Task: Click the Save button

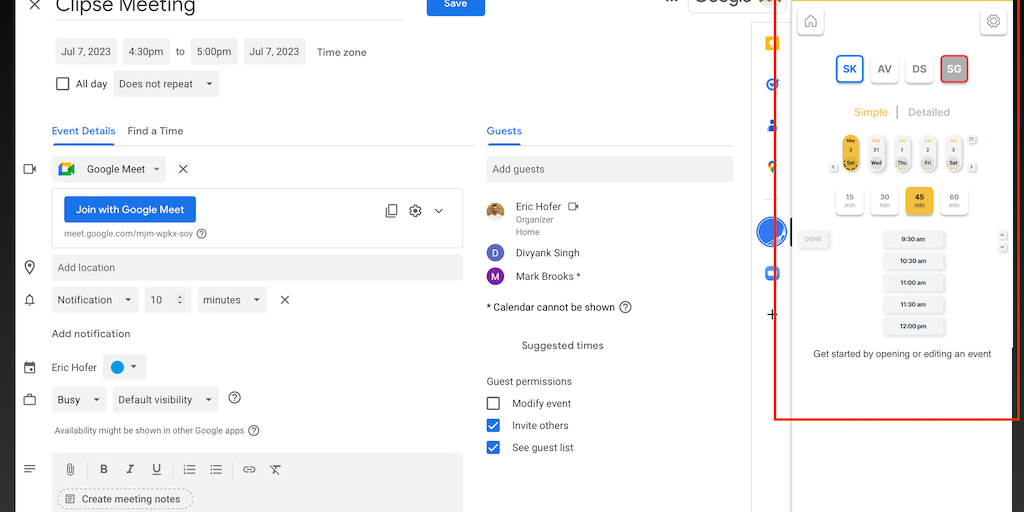Action: point(455,5)
